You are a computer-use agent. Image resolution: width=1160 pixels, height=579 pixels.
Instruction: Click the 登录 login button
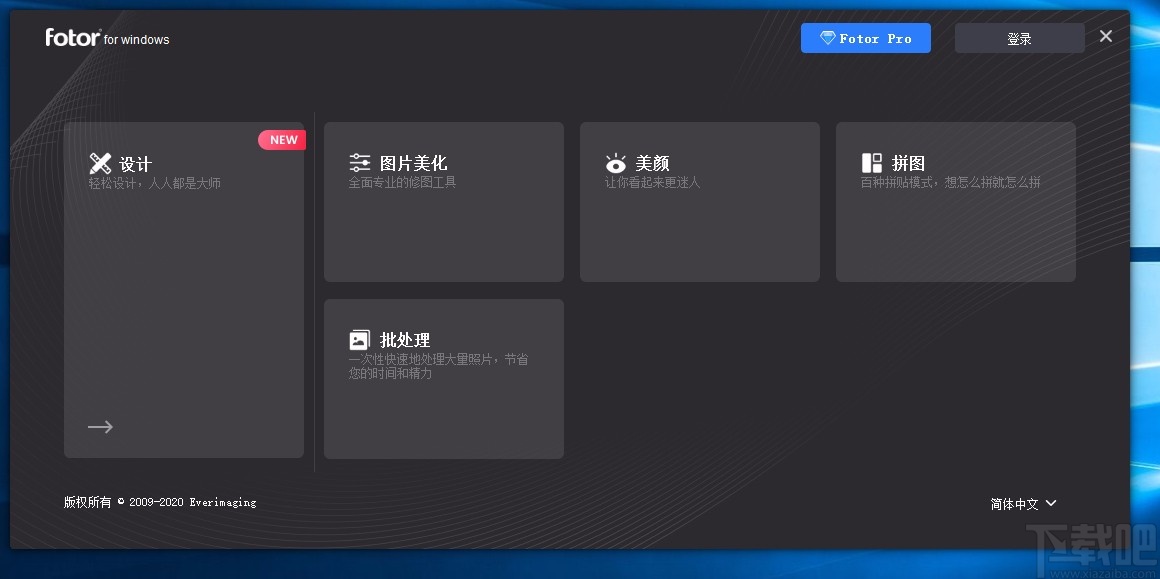pyautogui.click(x=1019, y=38)
